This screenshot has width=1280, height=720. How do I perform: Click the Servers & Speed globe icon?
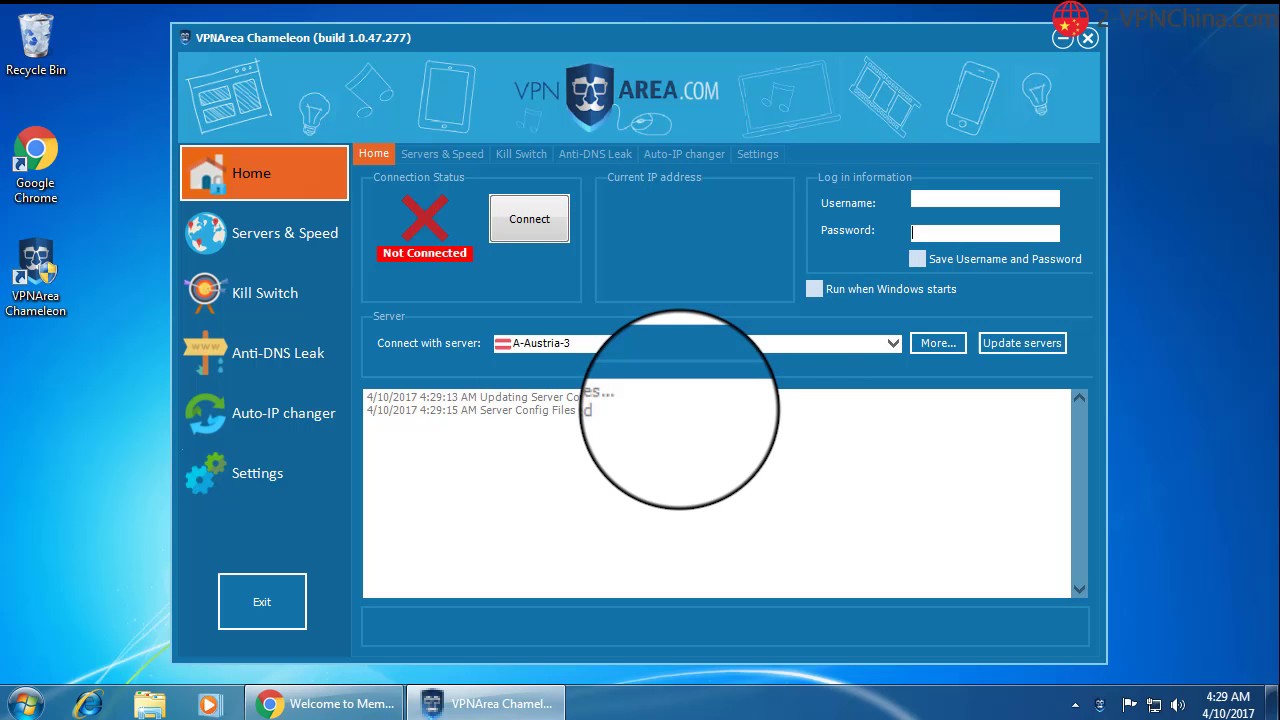[x=205, y=233]
